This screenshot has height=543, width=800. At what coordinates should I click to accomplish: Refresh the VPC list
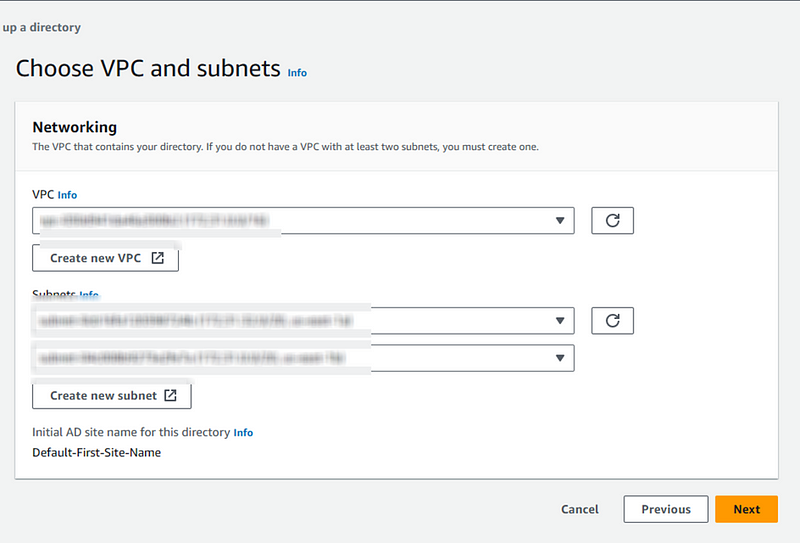coord(612,220)
